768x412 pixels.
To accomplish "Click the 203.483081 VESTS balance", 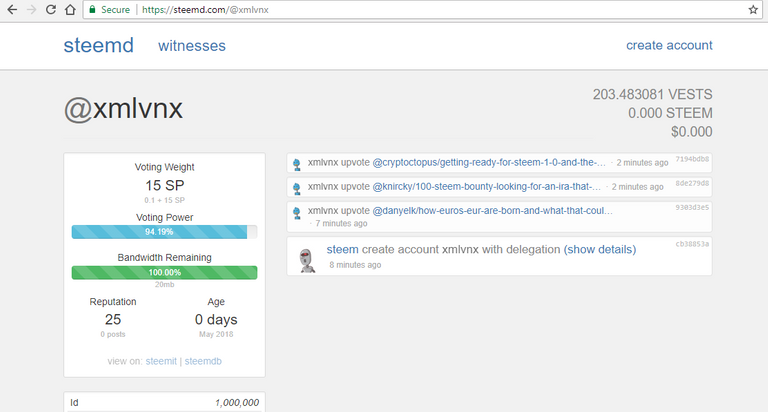I will coord(652,94).
